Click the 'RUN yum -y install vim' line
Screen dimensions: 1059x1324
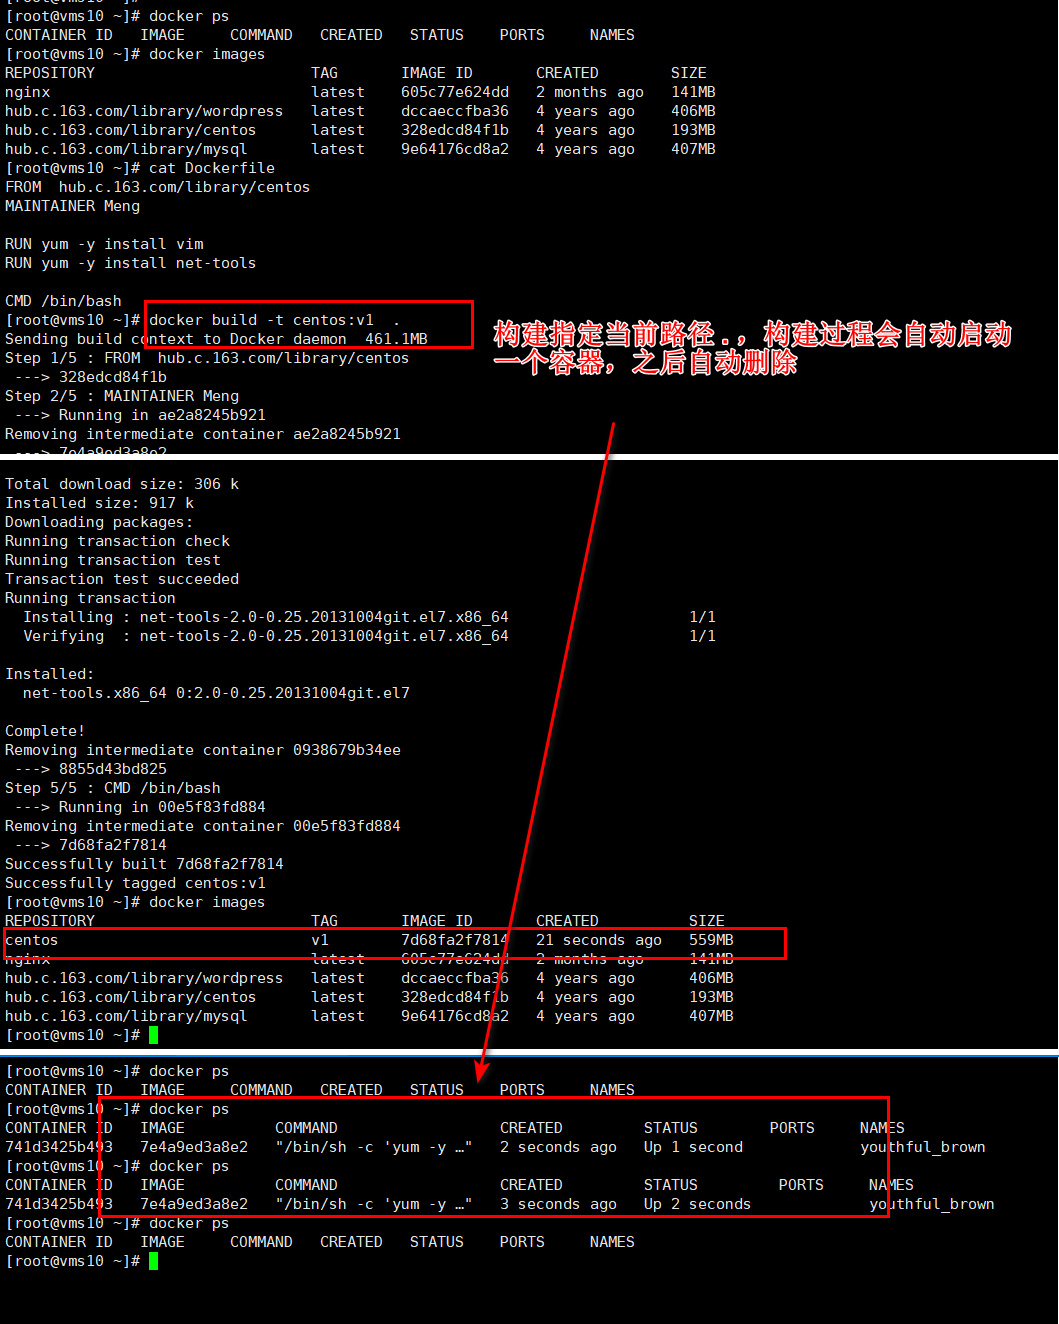(104, 244)
